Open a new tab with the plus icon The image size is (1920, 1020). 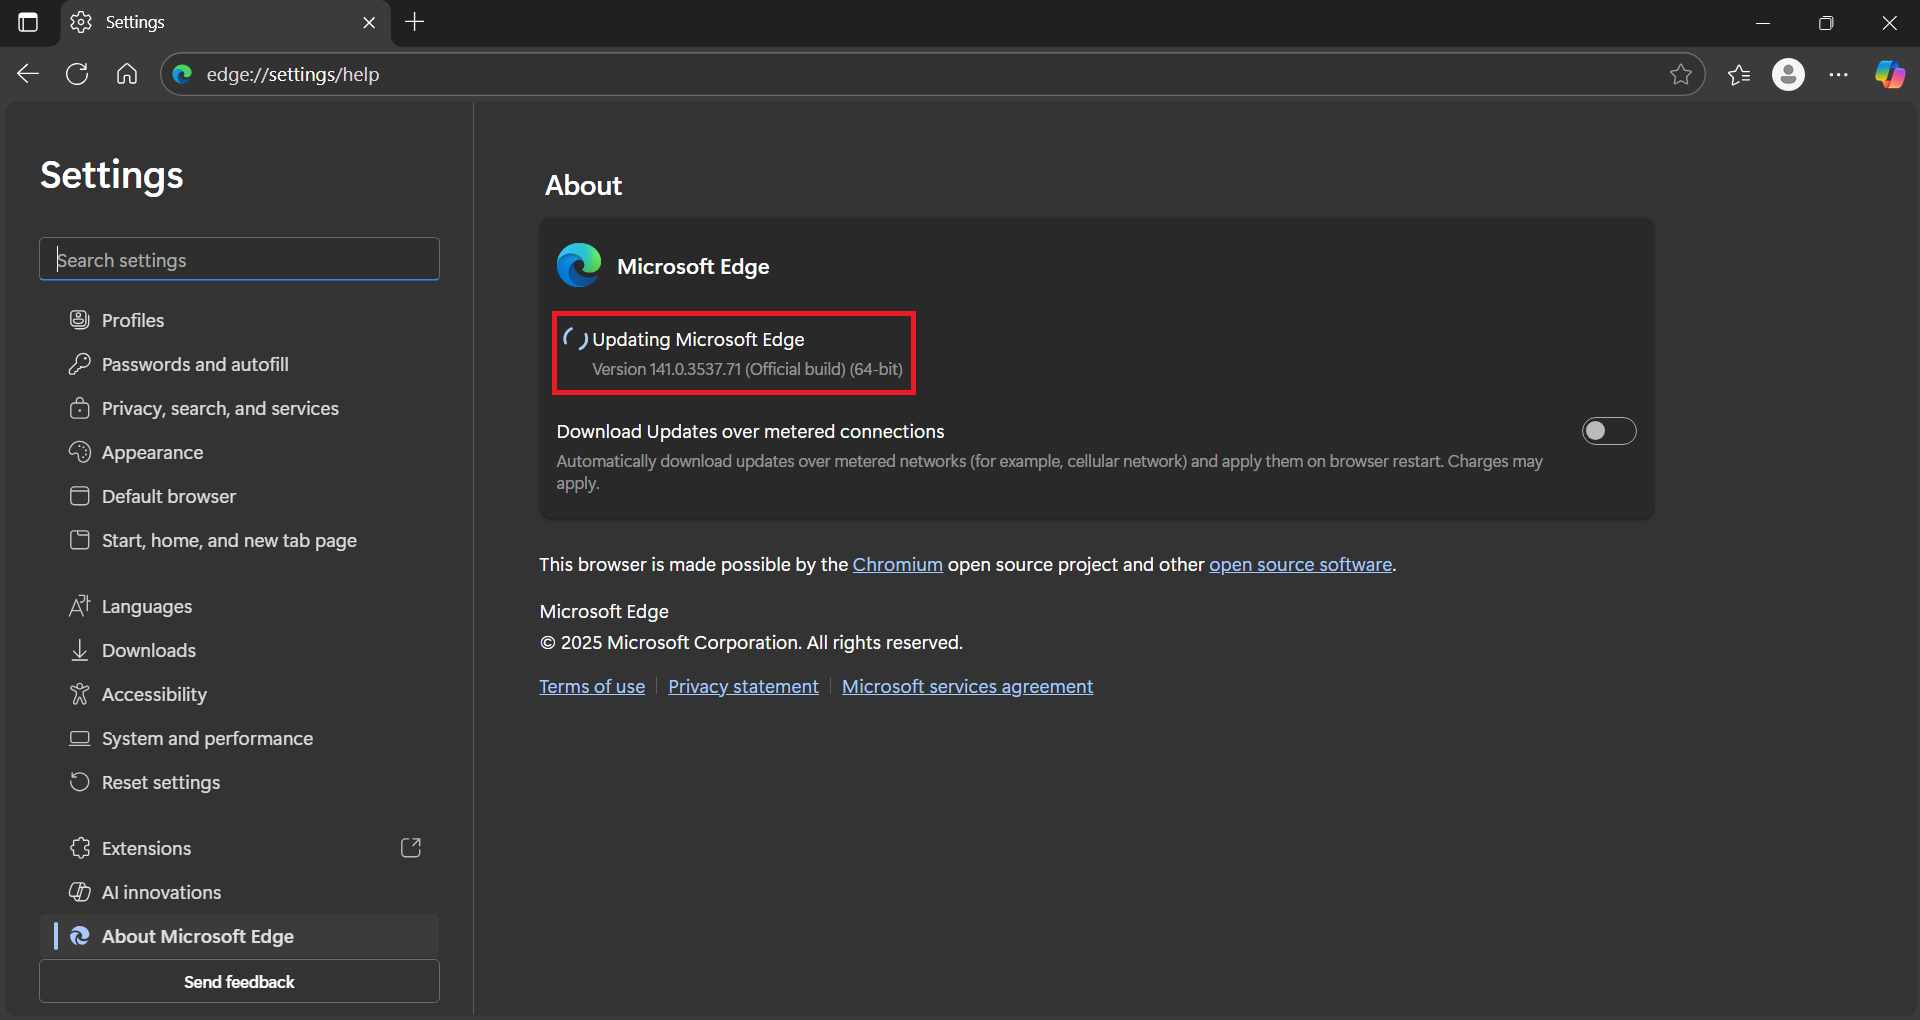[x=415, y=22]
